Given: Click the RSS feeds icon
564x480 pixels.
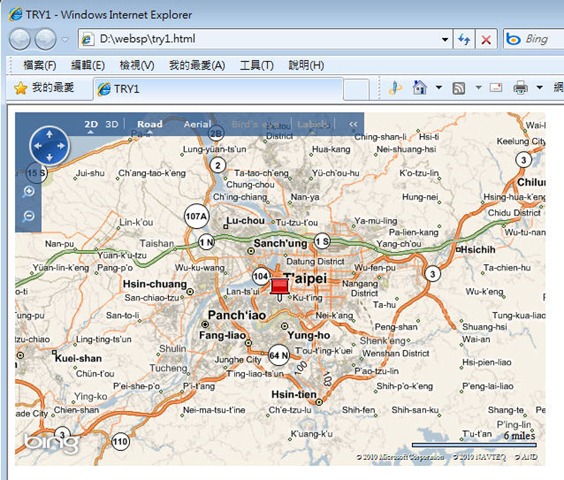Looking at the screenshot, I should [459, 88].
